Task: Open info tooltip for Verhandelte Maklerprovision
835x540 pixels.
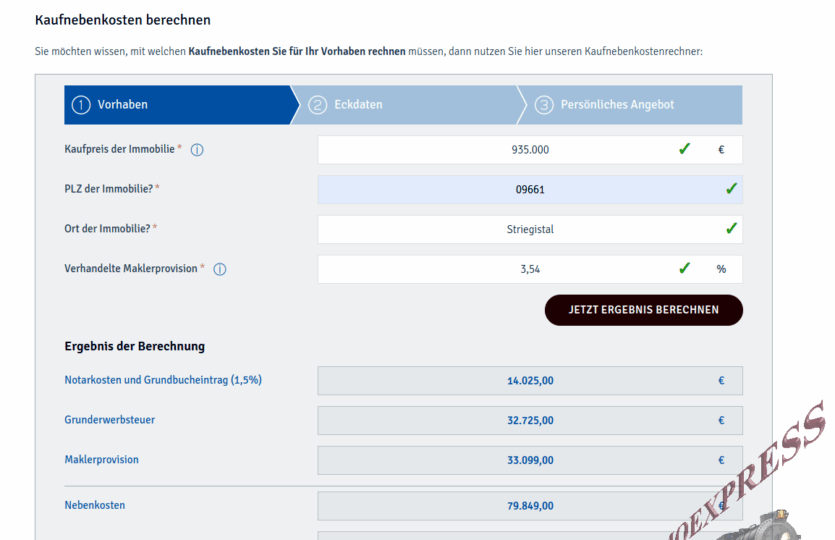Action: 220,269
